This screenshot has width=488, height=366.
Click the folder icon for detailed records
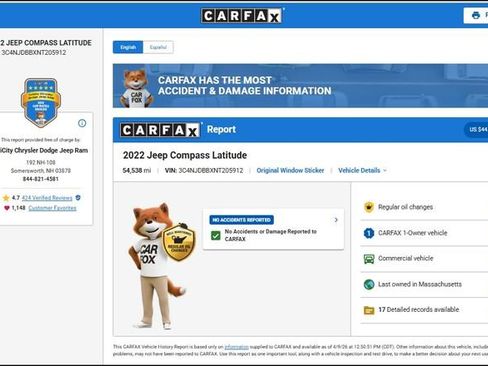pos(369,310)
